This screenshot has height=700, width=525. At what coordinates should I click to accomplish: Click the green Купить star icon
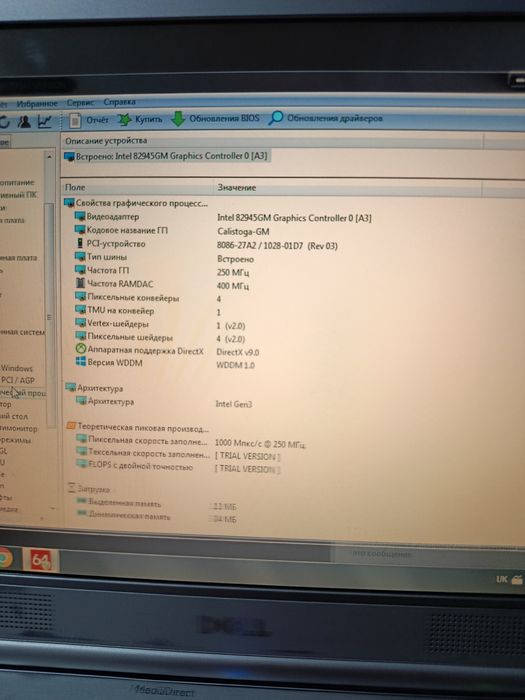[124, 120]
